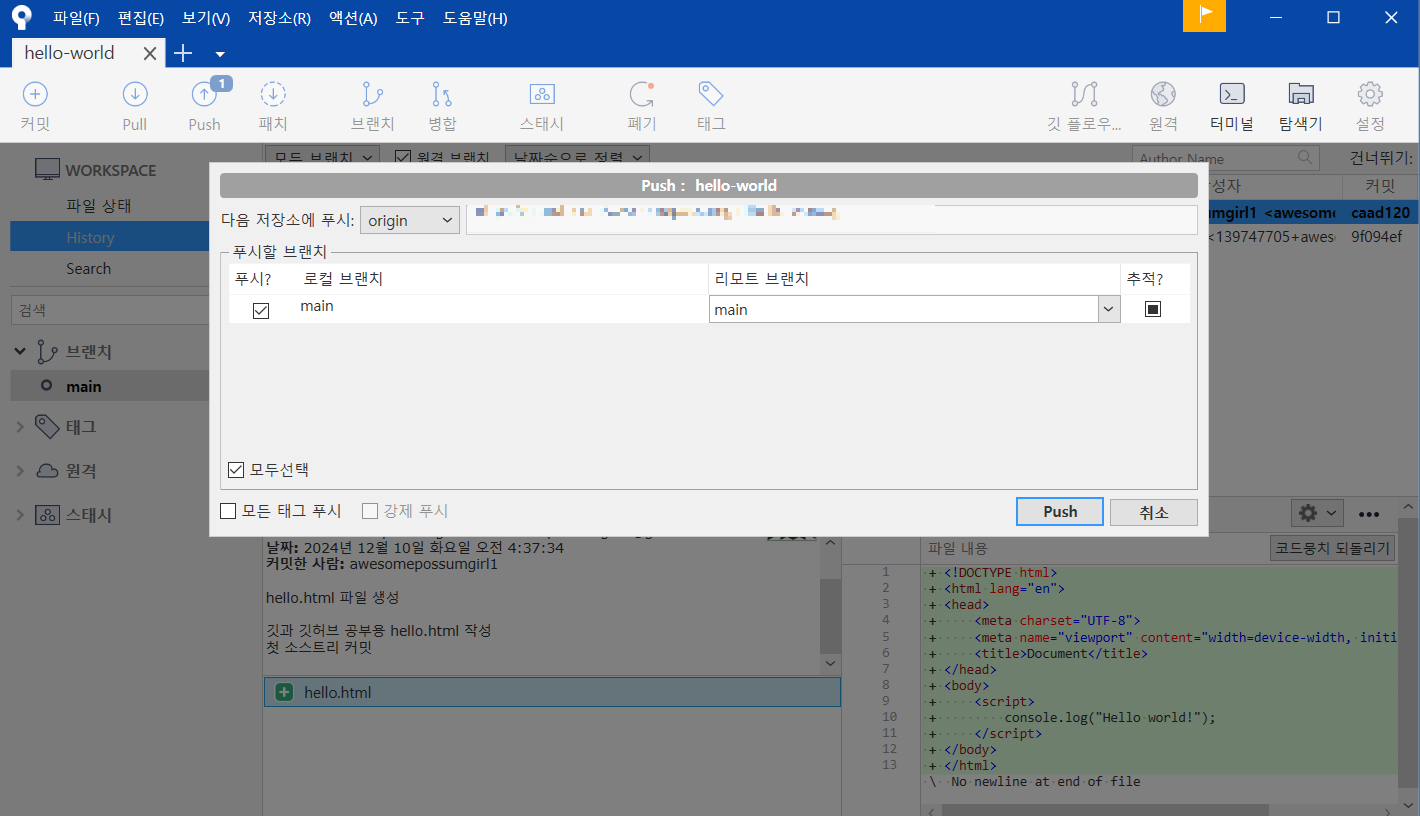Click the orange flag notification icon

click(1205, 16)
